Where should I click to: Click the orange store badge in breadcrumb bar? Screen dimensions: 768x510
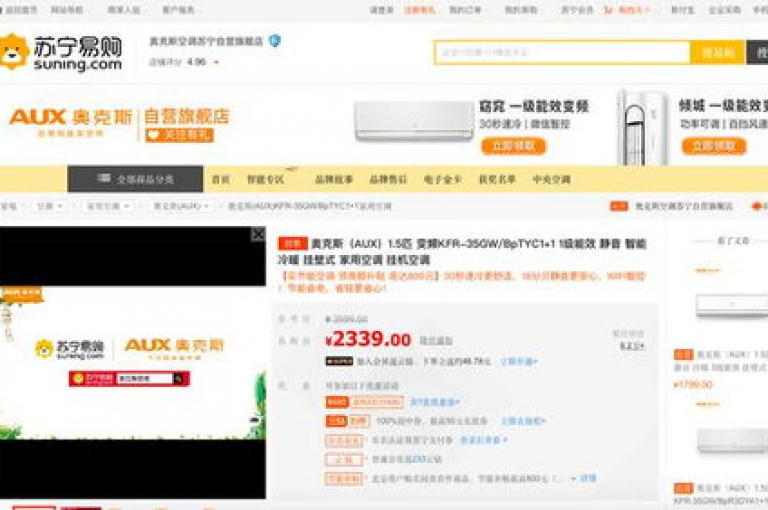pos(619,206)
